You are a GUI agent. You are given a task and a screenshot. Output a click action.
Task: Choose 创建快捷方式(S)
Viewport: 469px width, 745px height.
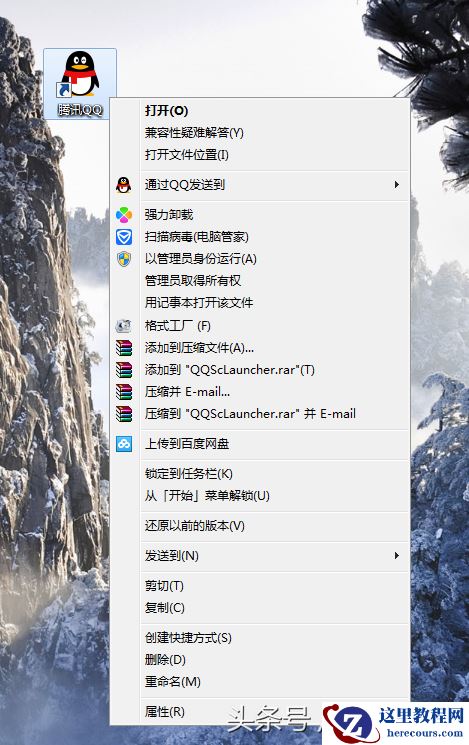click(x=260, y=638)
